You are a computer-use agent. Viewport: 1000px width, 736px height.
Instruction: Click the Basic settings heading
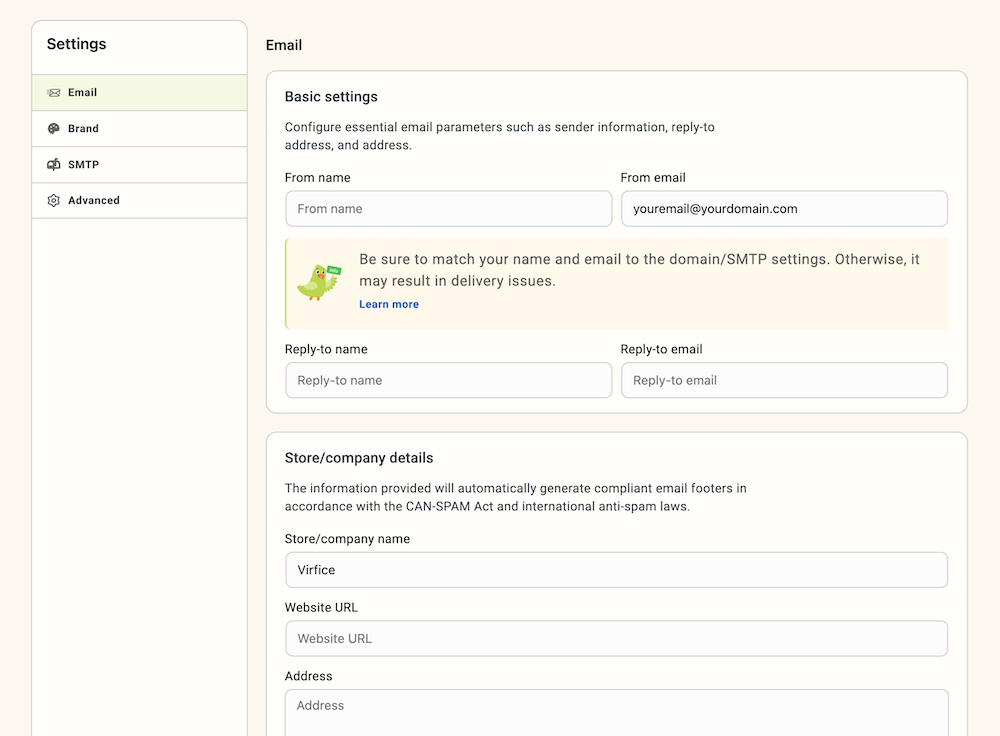point(331,96)
